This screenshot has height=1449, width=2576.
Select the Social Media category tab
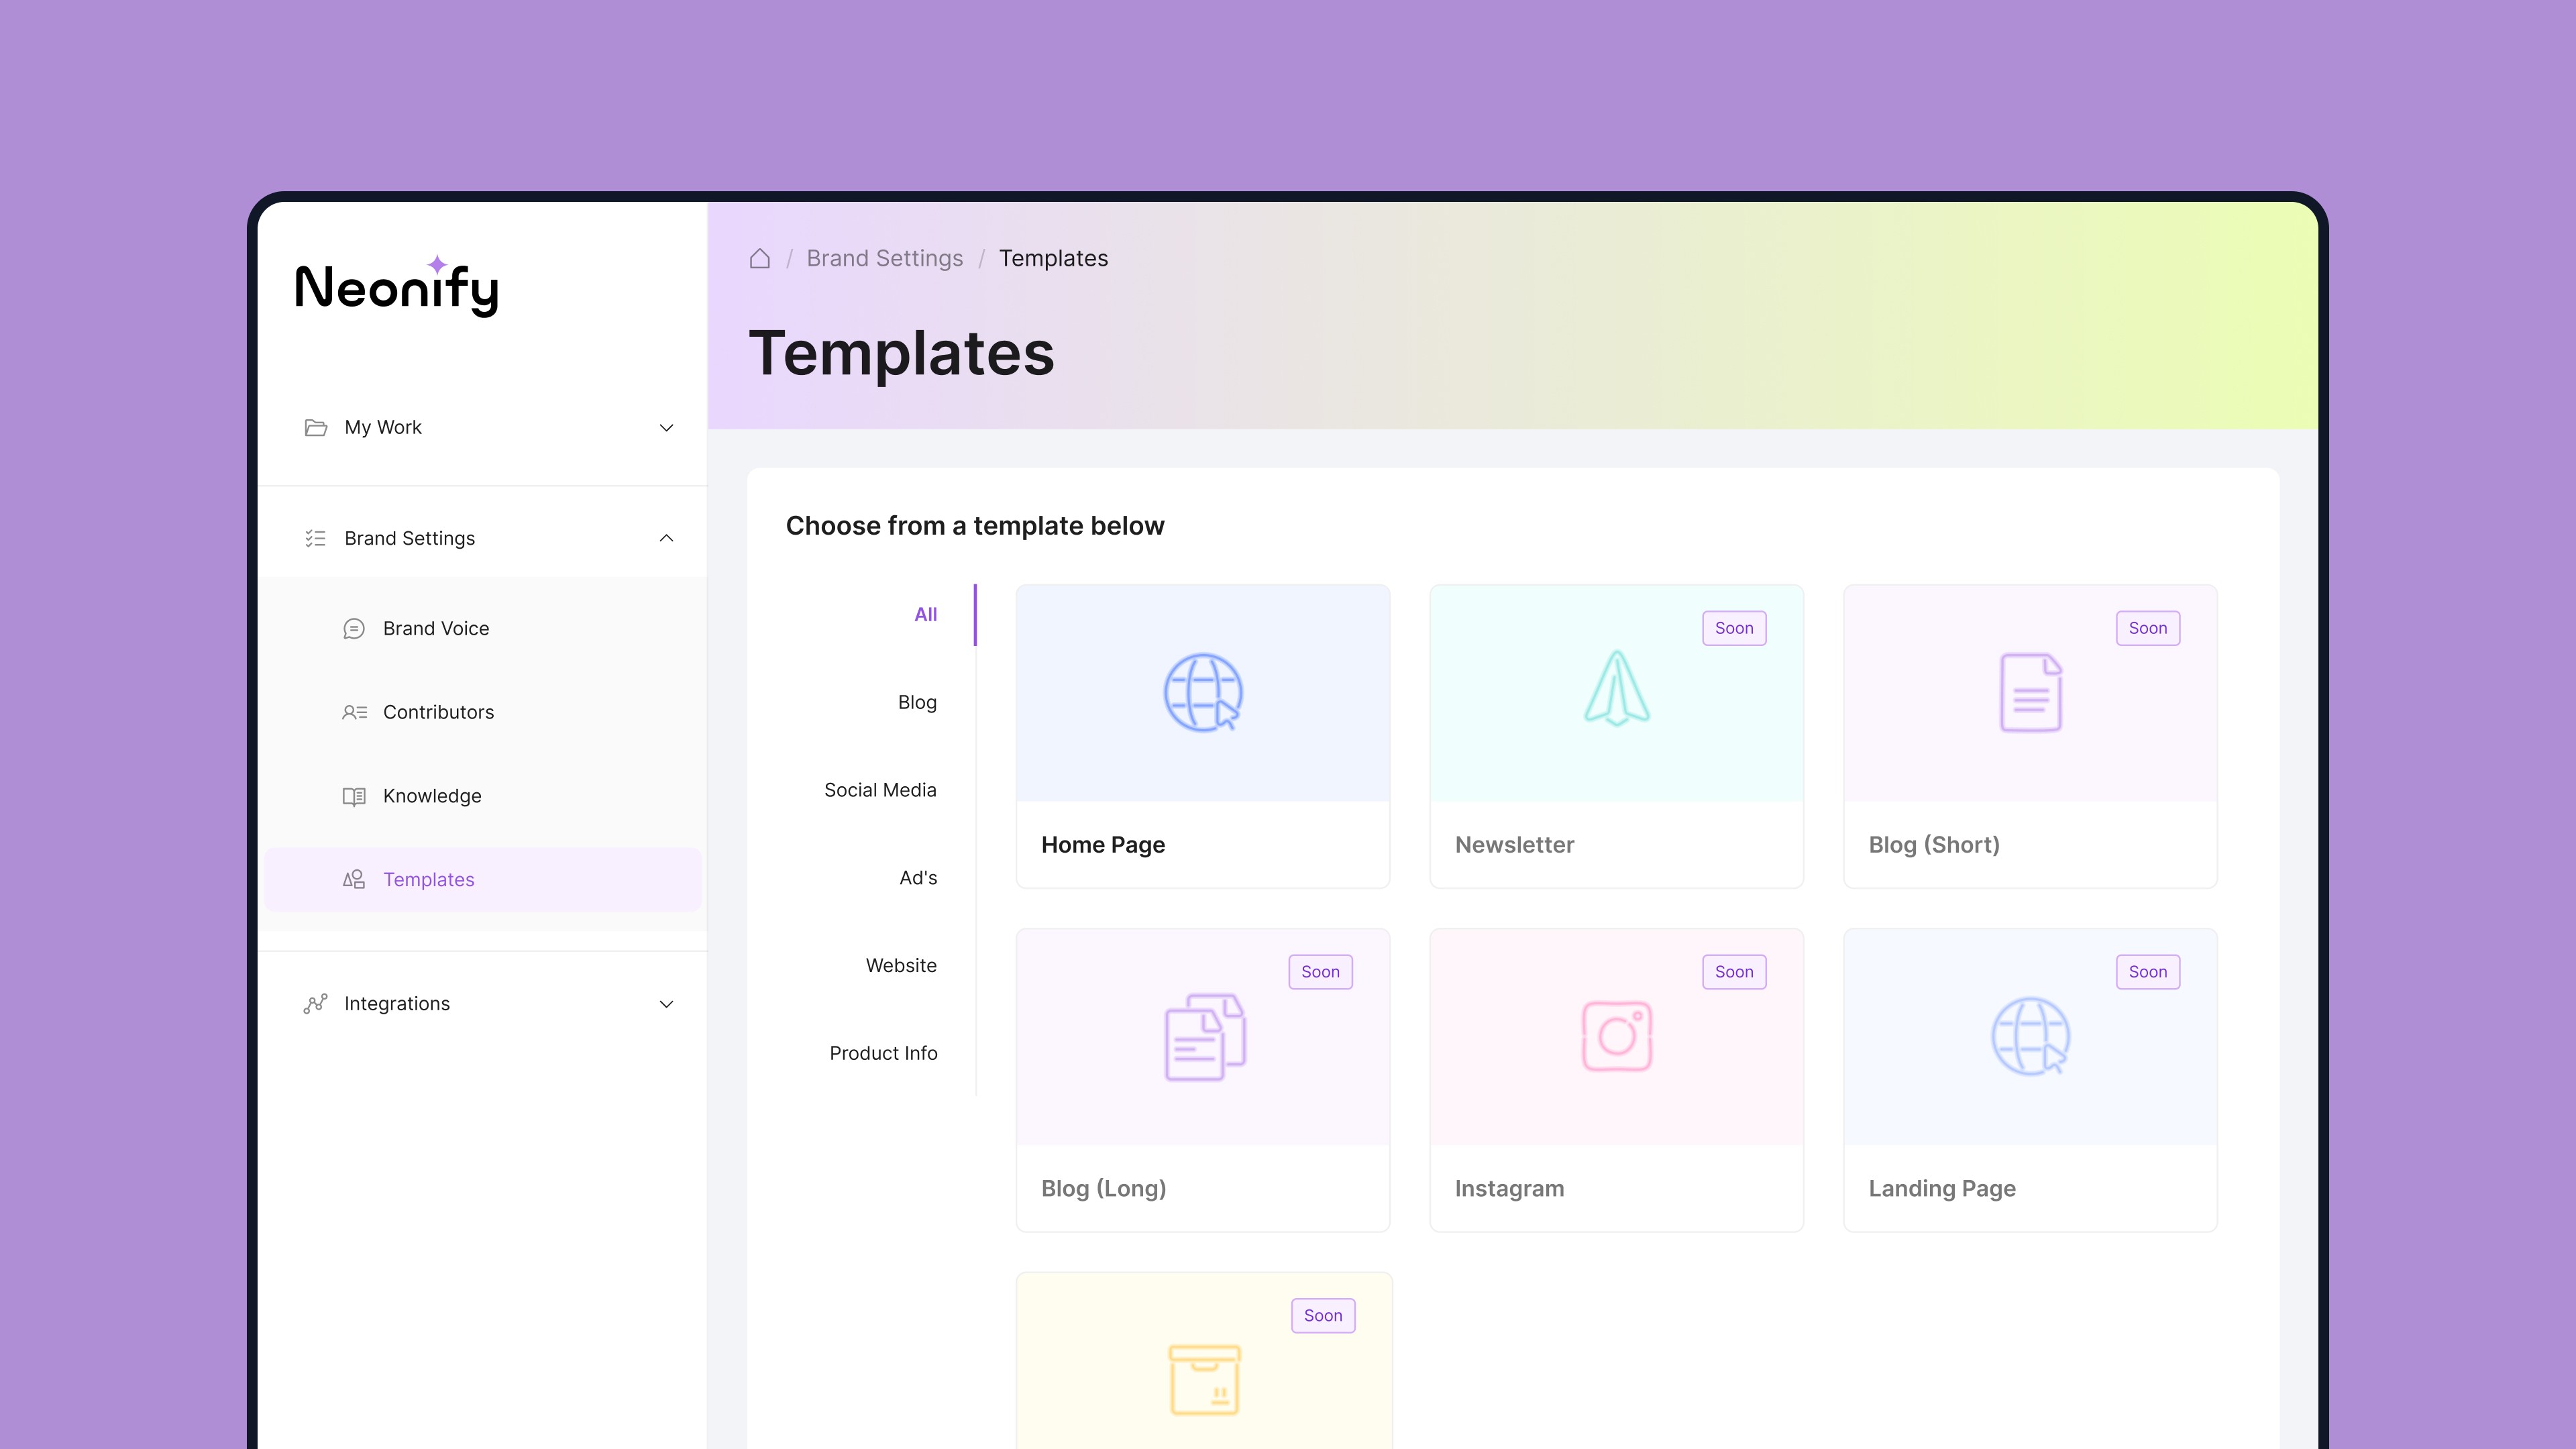pos(880,790)
